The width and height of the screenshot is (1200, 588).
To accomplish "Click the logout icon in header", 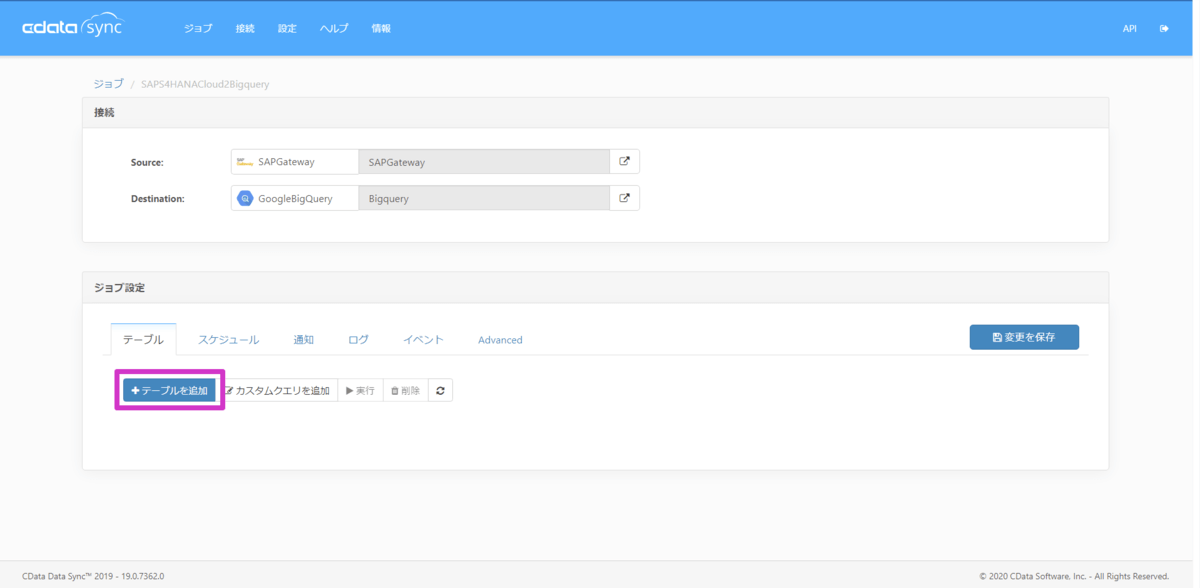I will (x=1164, y=29).
